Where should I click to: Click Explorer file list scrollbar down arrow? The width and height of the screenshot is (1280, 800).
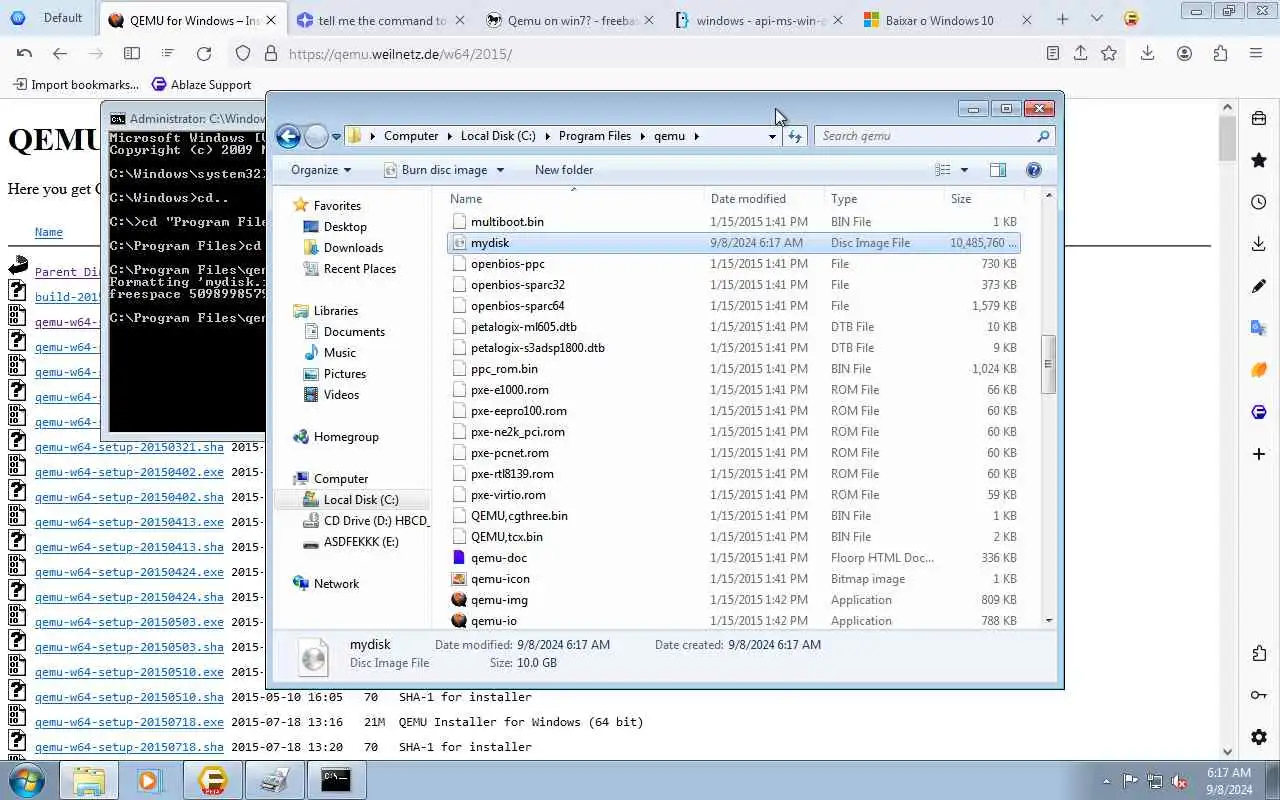pyautogui.click(x=1048, y=621)
